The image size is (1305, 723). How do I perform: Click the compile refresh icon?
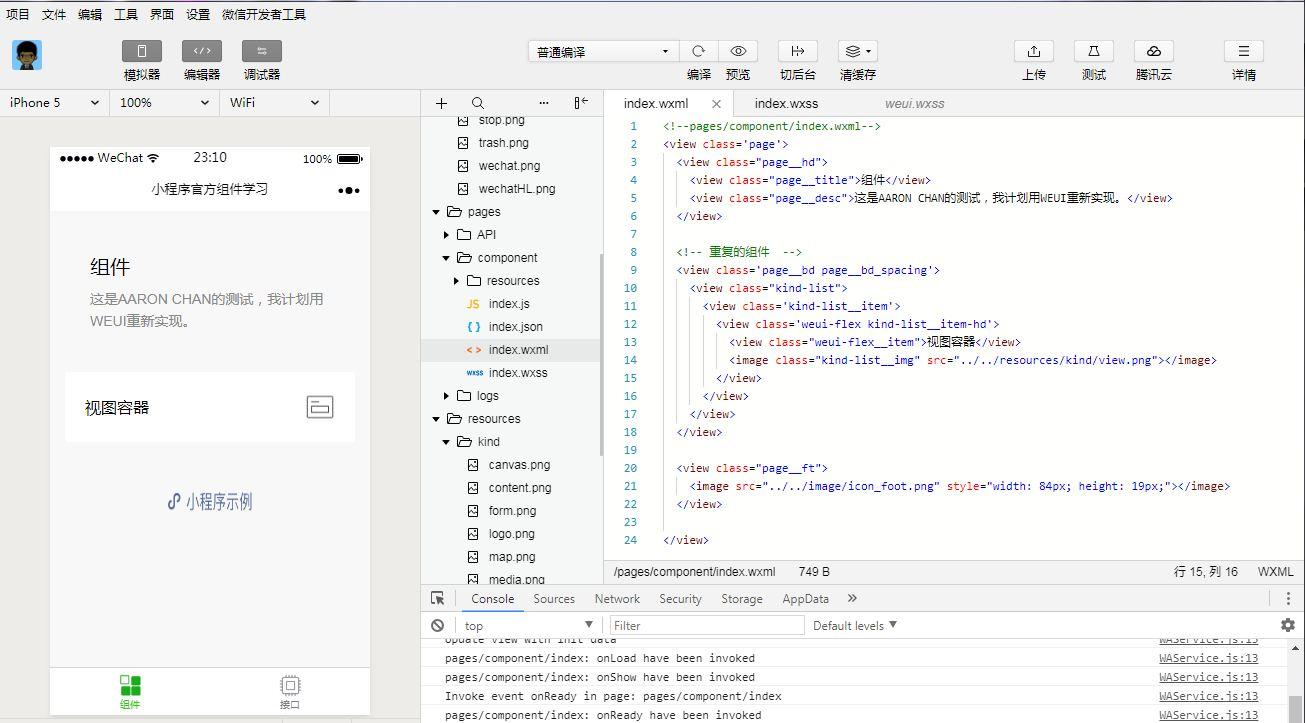(699, 51)
